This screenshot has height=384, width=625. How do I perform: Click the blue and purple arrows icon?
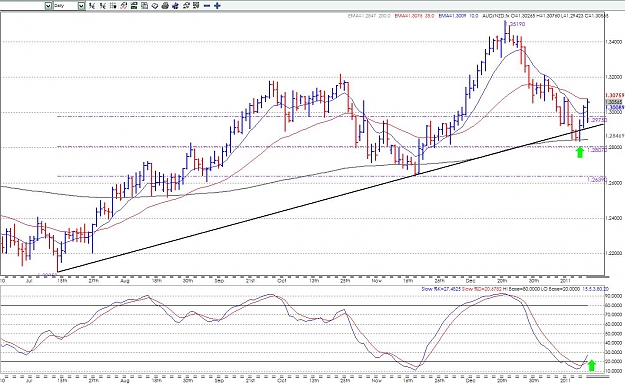click(175, 6)
